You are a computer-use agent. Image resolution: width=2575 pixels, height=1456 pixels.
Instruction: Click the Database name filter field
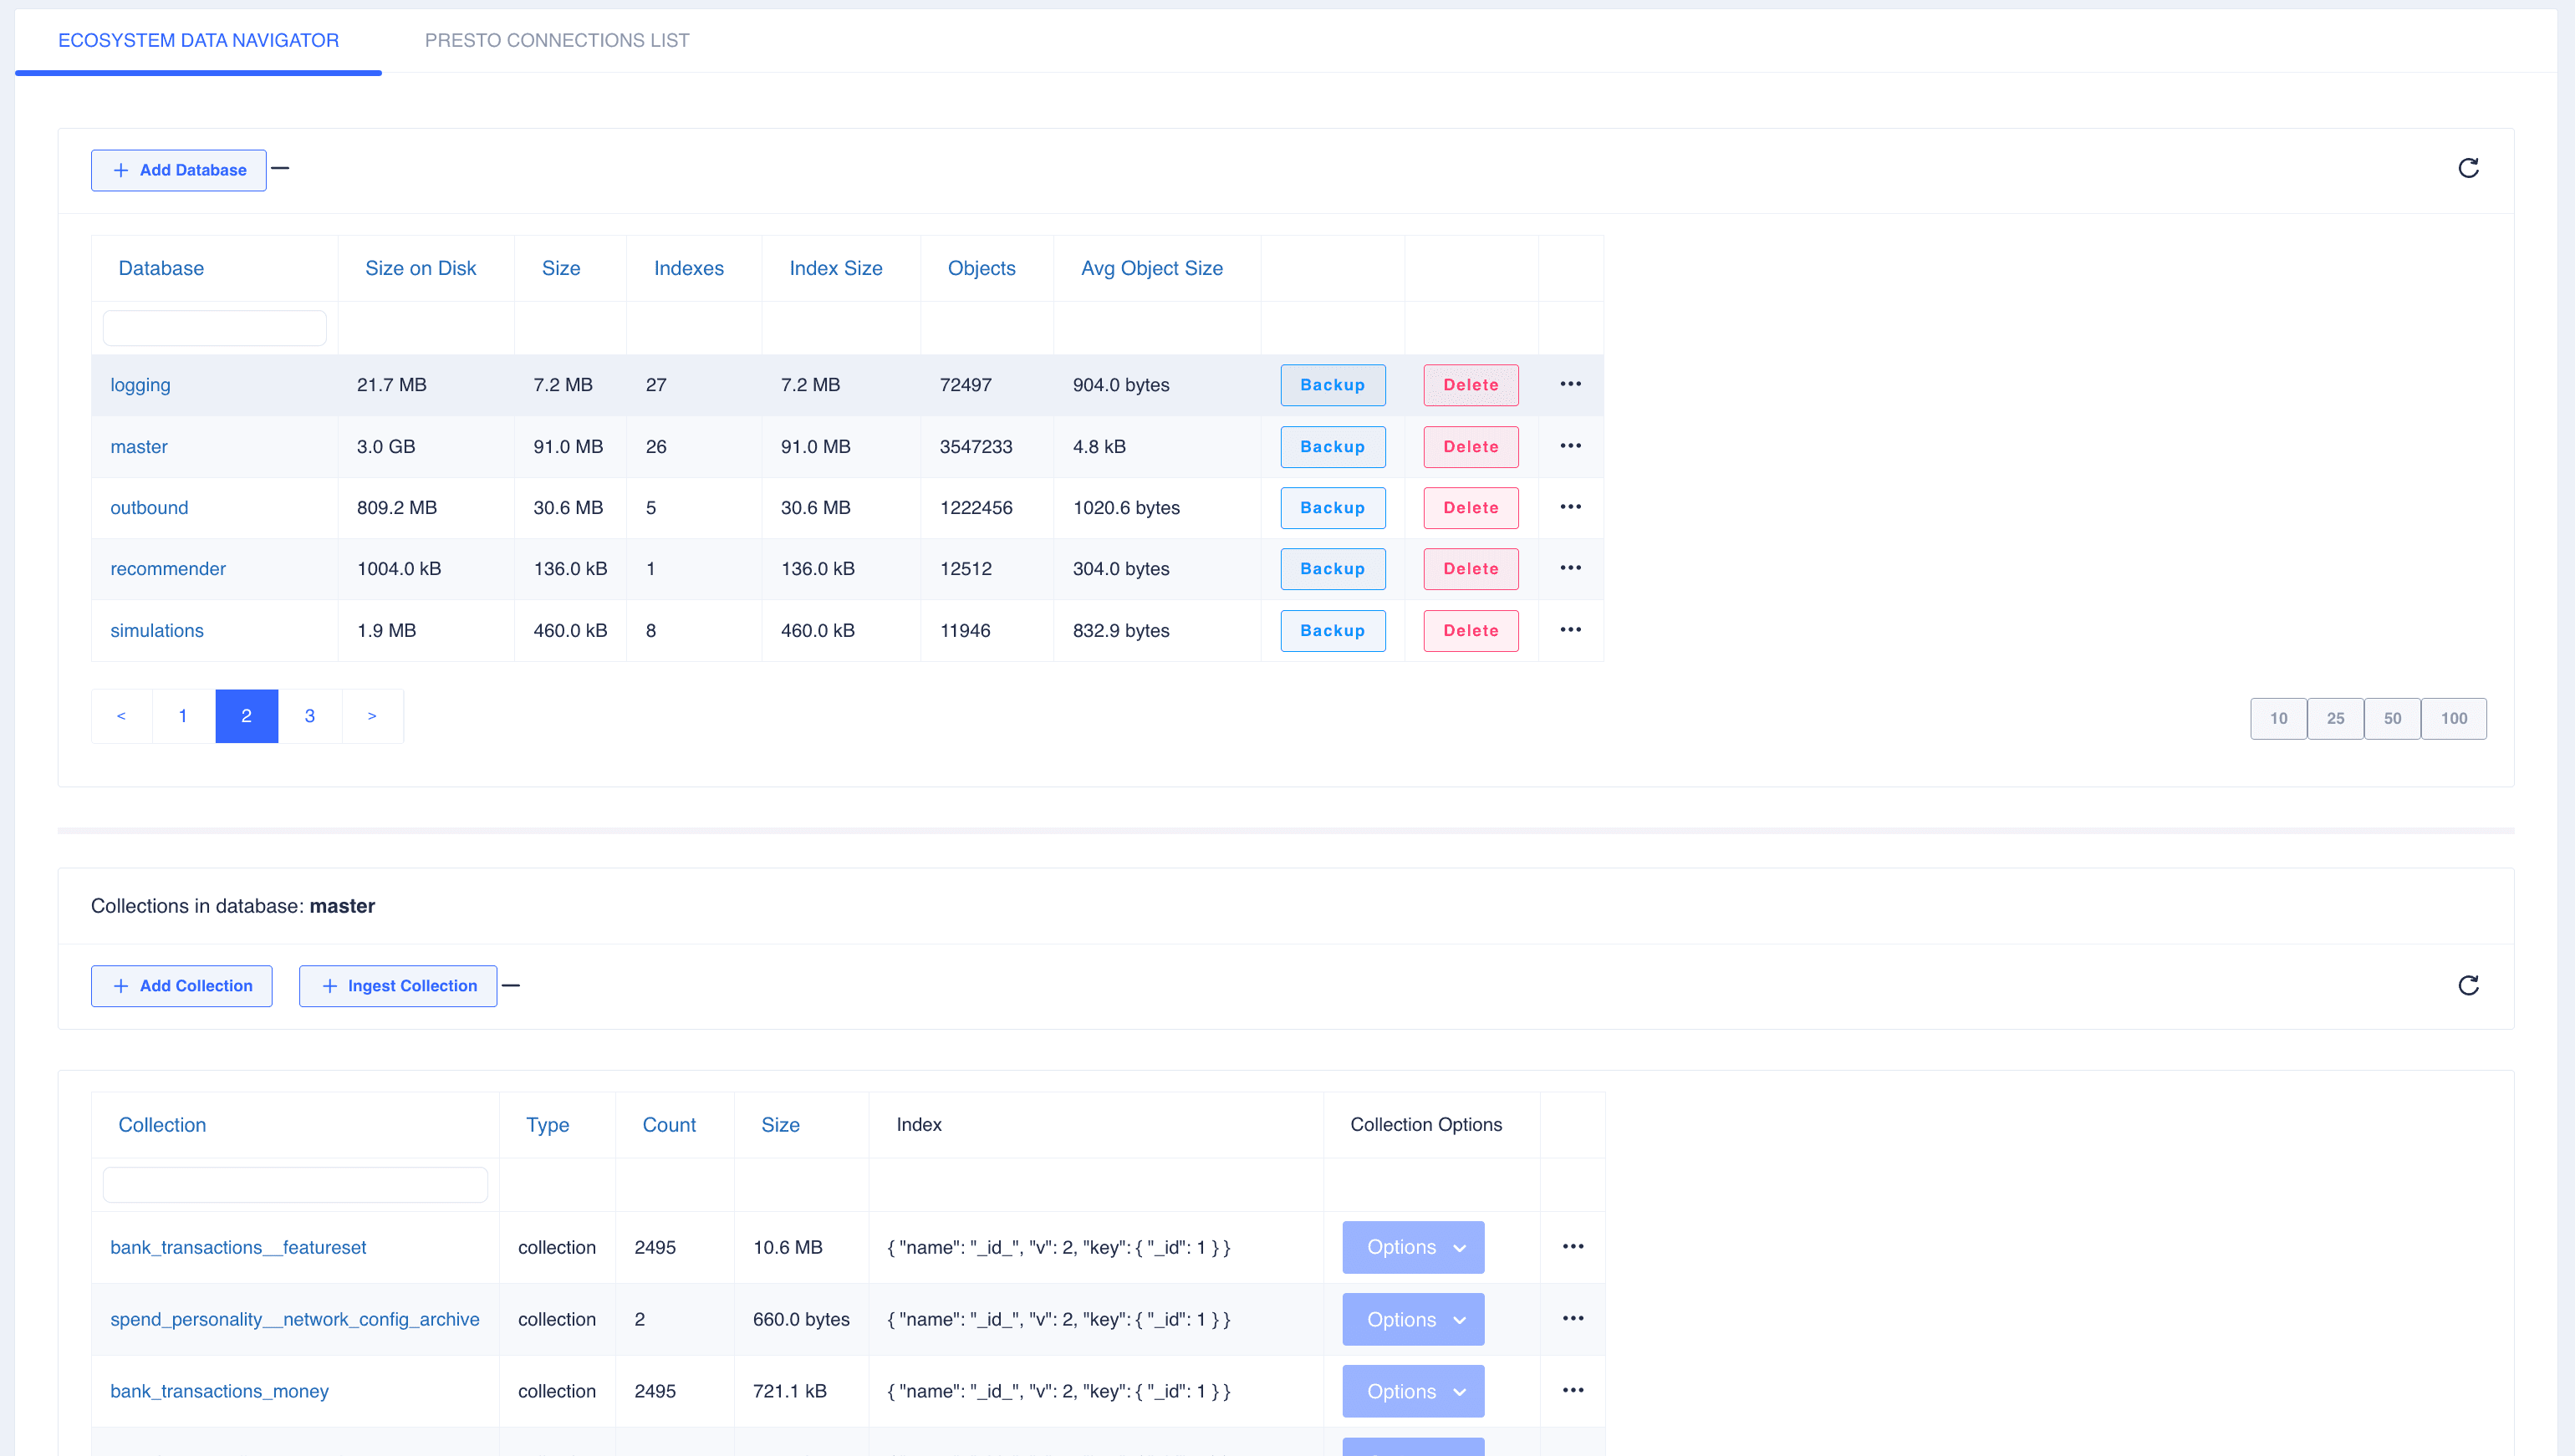(x=214, y=328)
